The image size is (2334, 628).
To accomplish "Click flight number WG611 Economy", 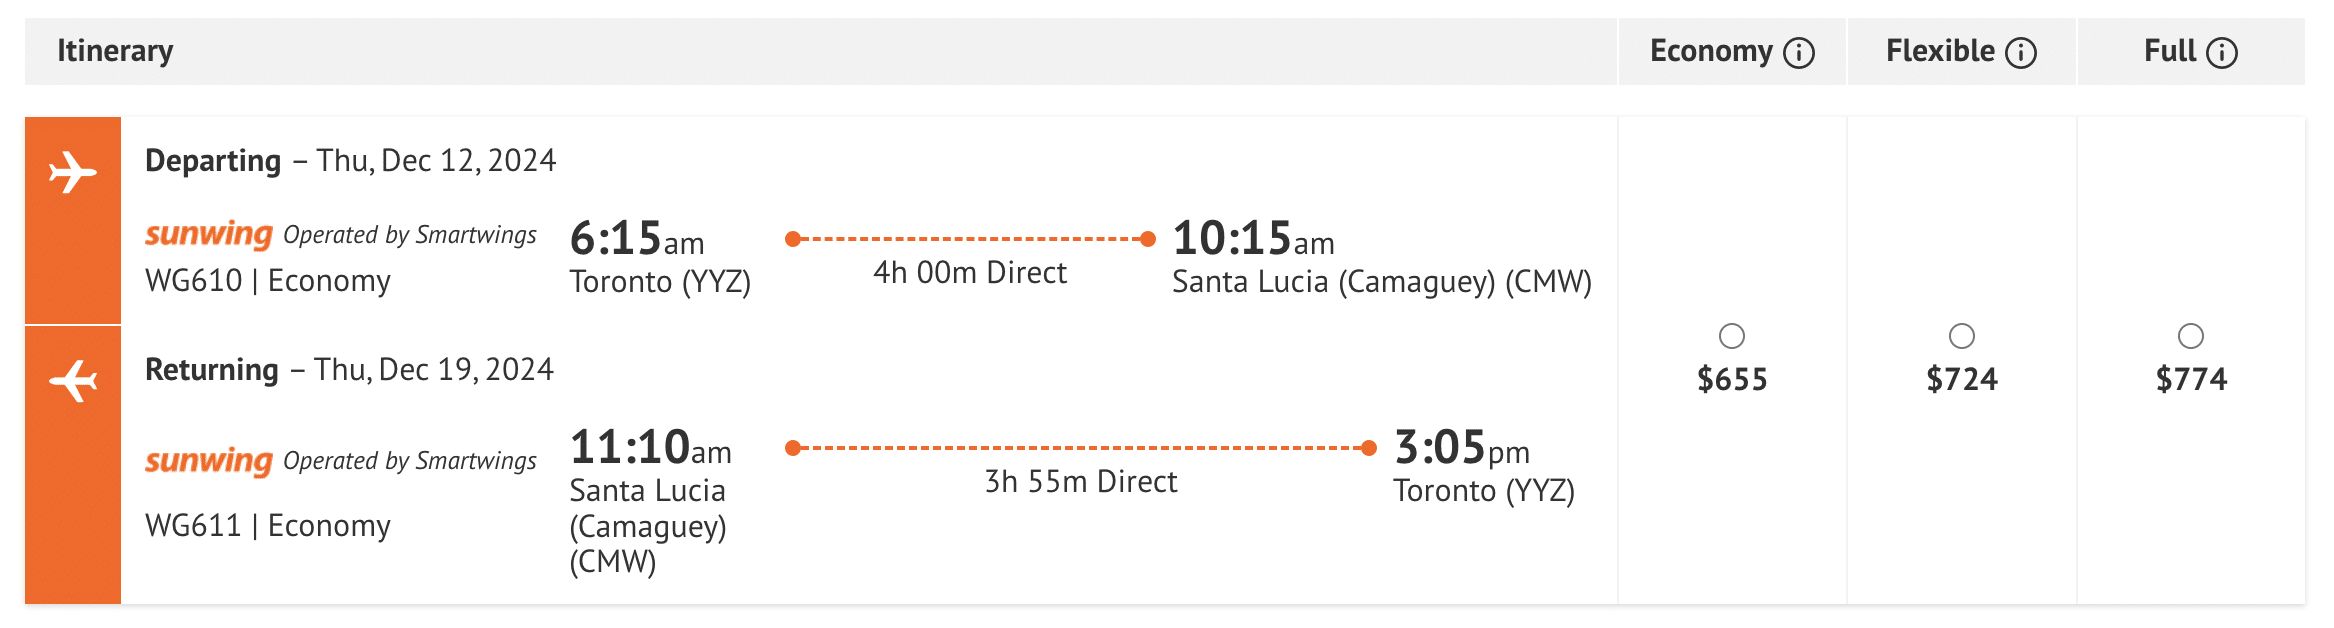I will 268,526.
